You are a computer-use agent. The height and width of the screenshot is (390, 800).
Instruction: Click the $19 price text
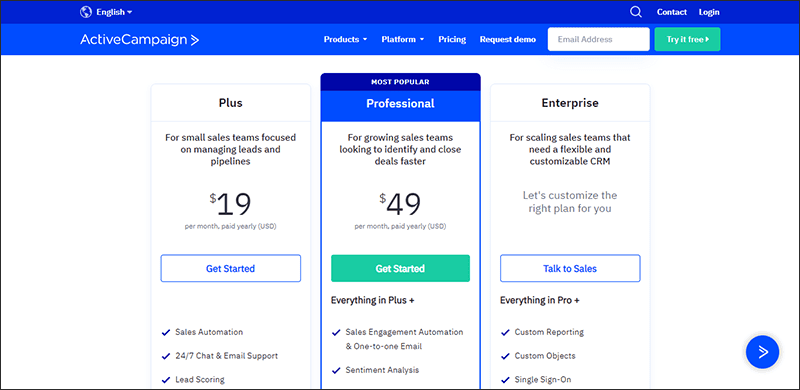(231, 204)
